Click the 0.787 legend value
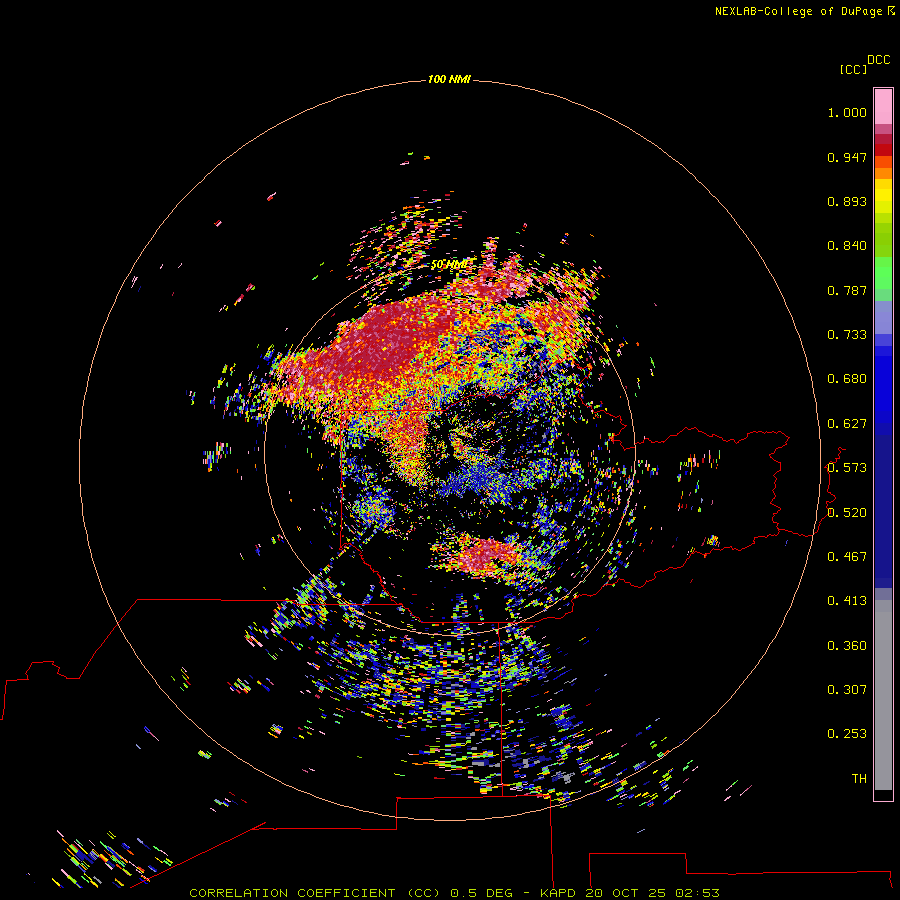 [847, 290]
